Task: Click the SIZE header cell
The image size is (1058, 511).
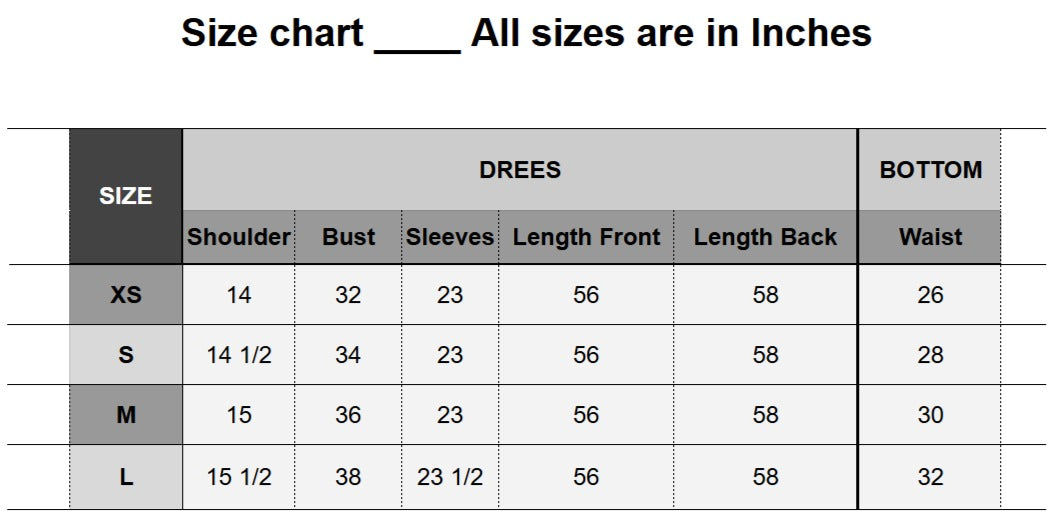Action: (x=125, y=196)
